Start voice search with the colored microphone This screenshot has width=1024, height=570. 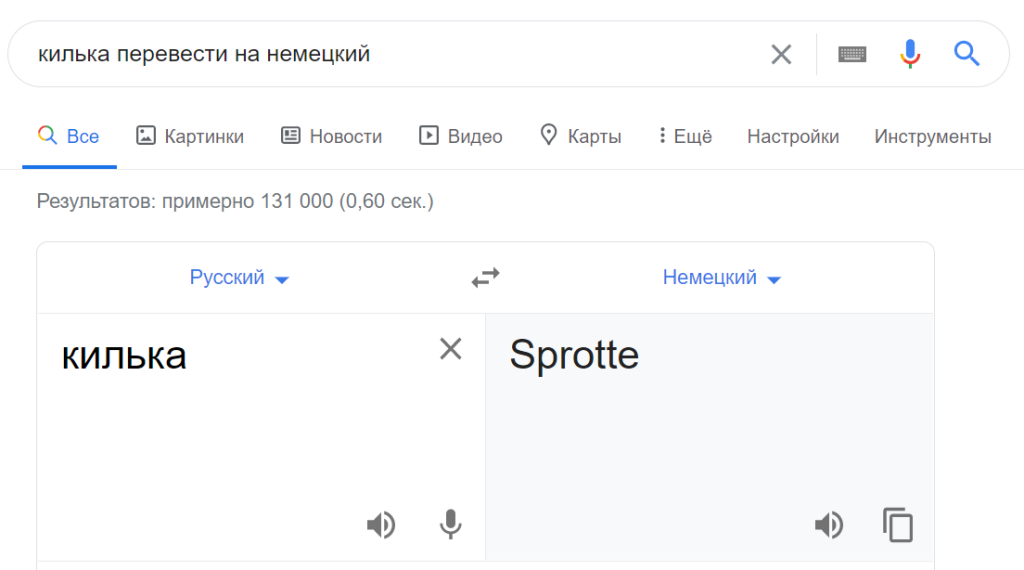909,54
